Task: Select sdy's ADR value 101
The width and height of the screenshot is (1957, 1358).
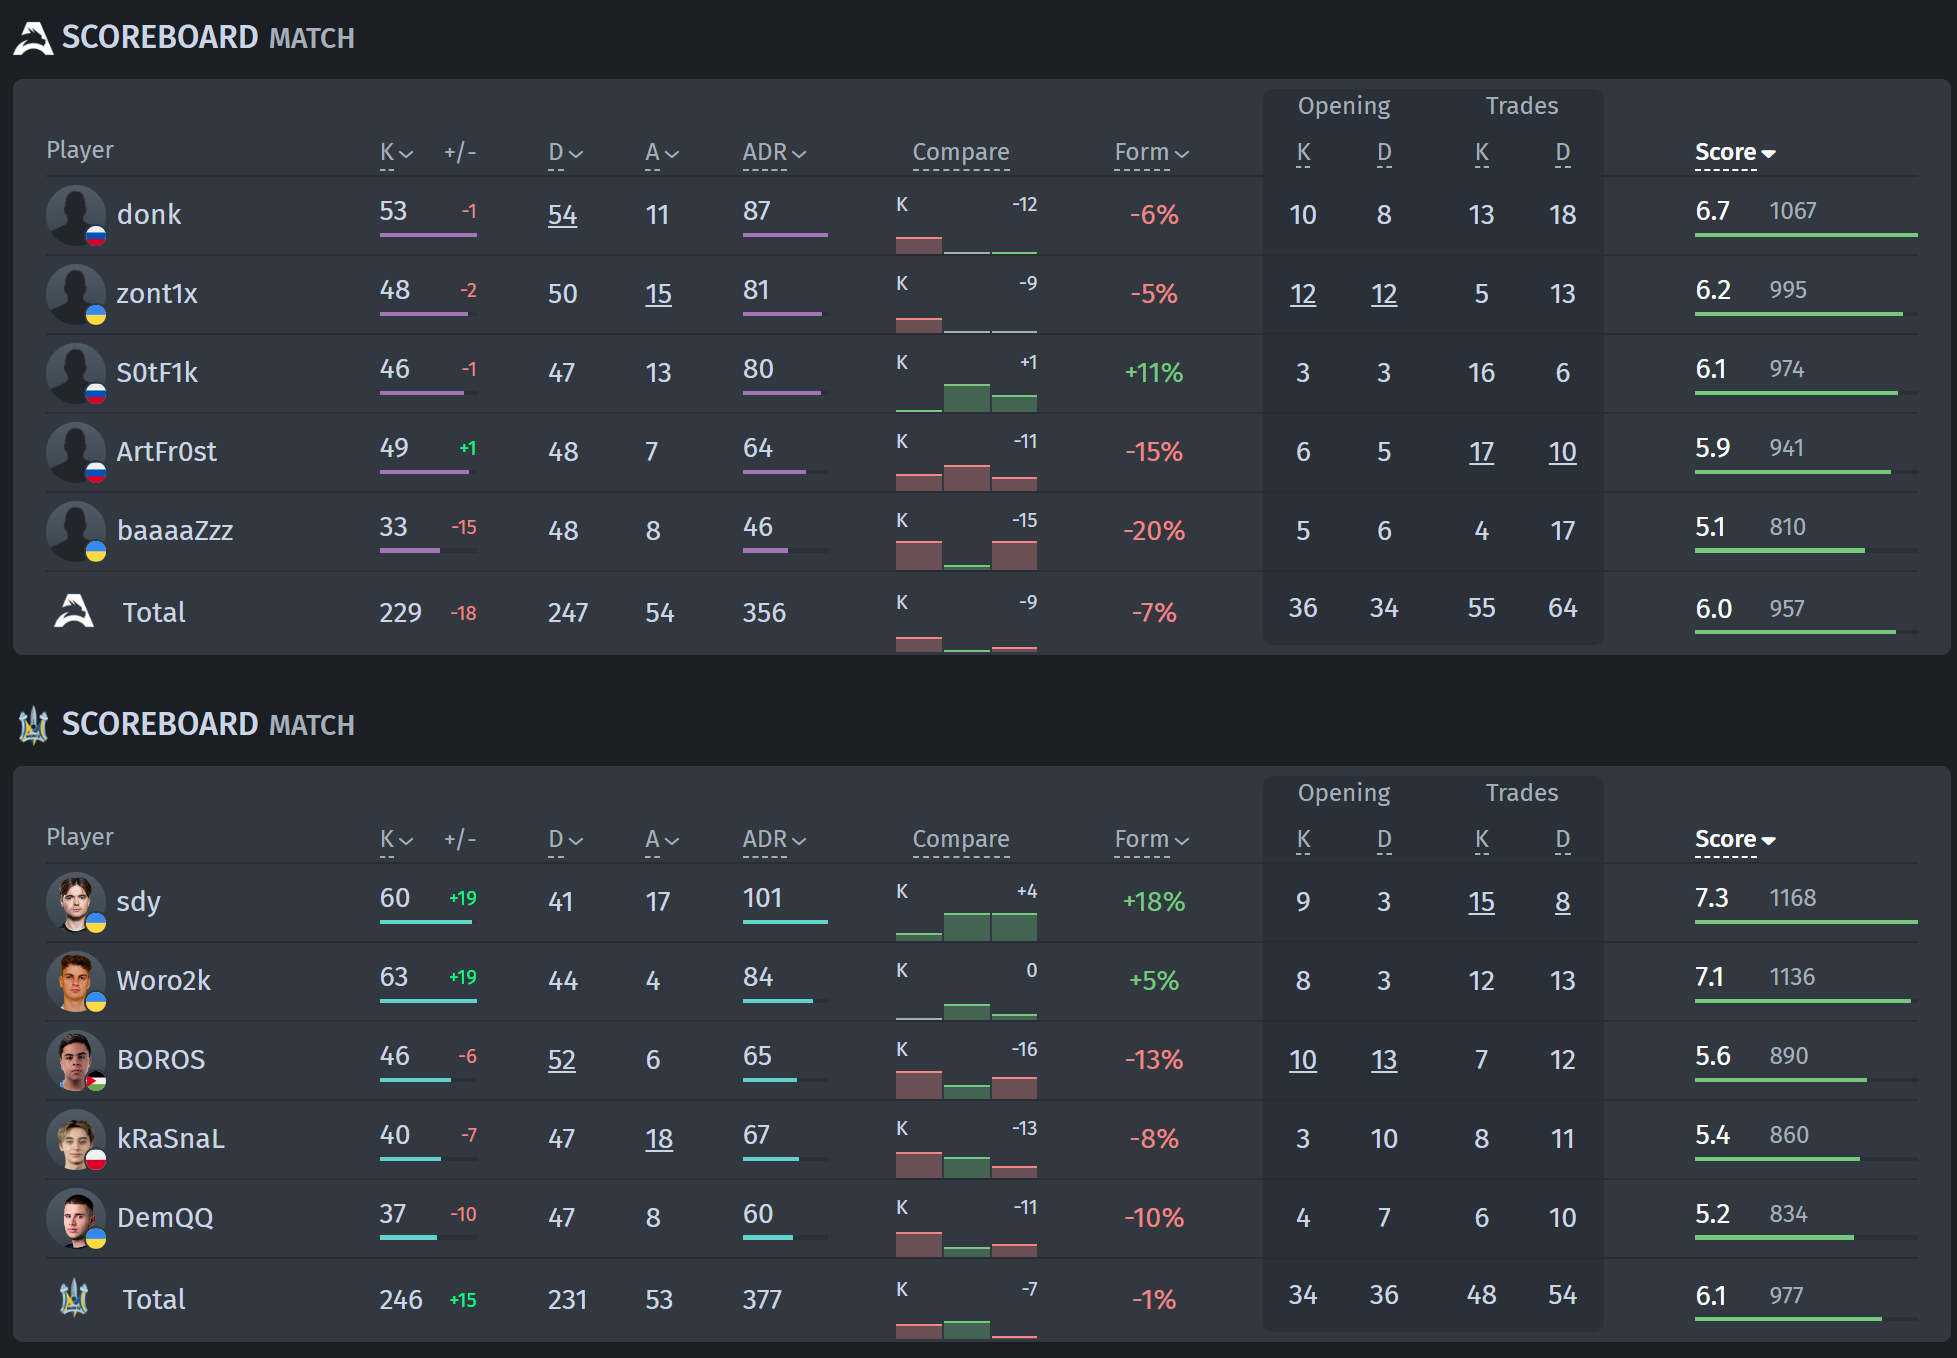Action: point(763,898)
